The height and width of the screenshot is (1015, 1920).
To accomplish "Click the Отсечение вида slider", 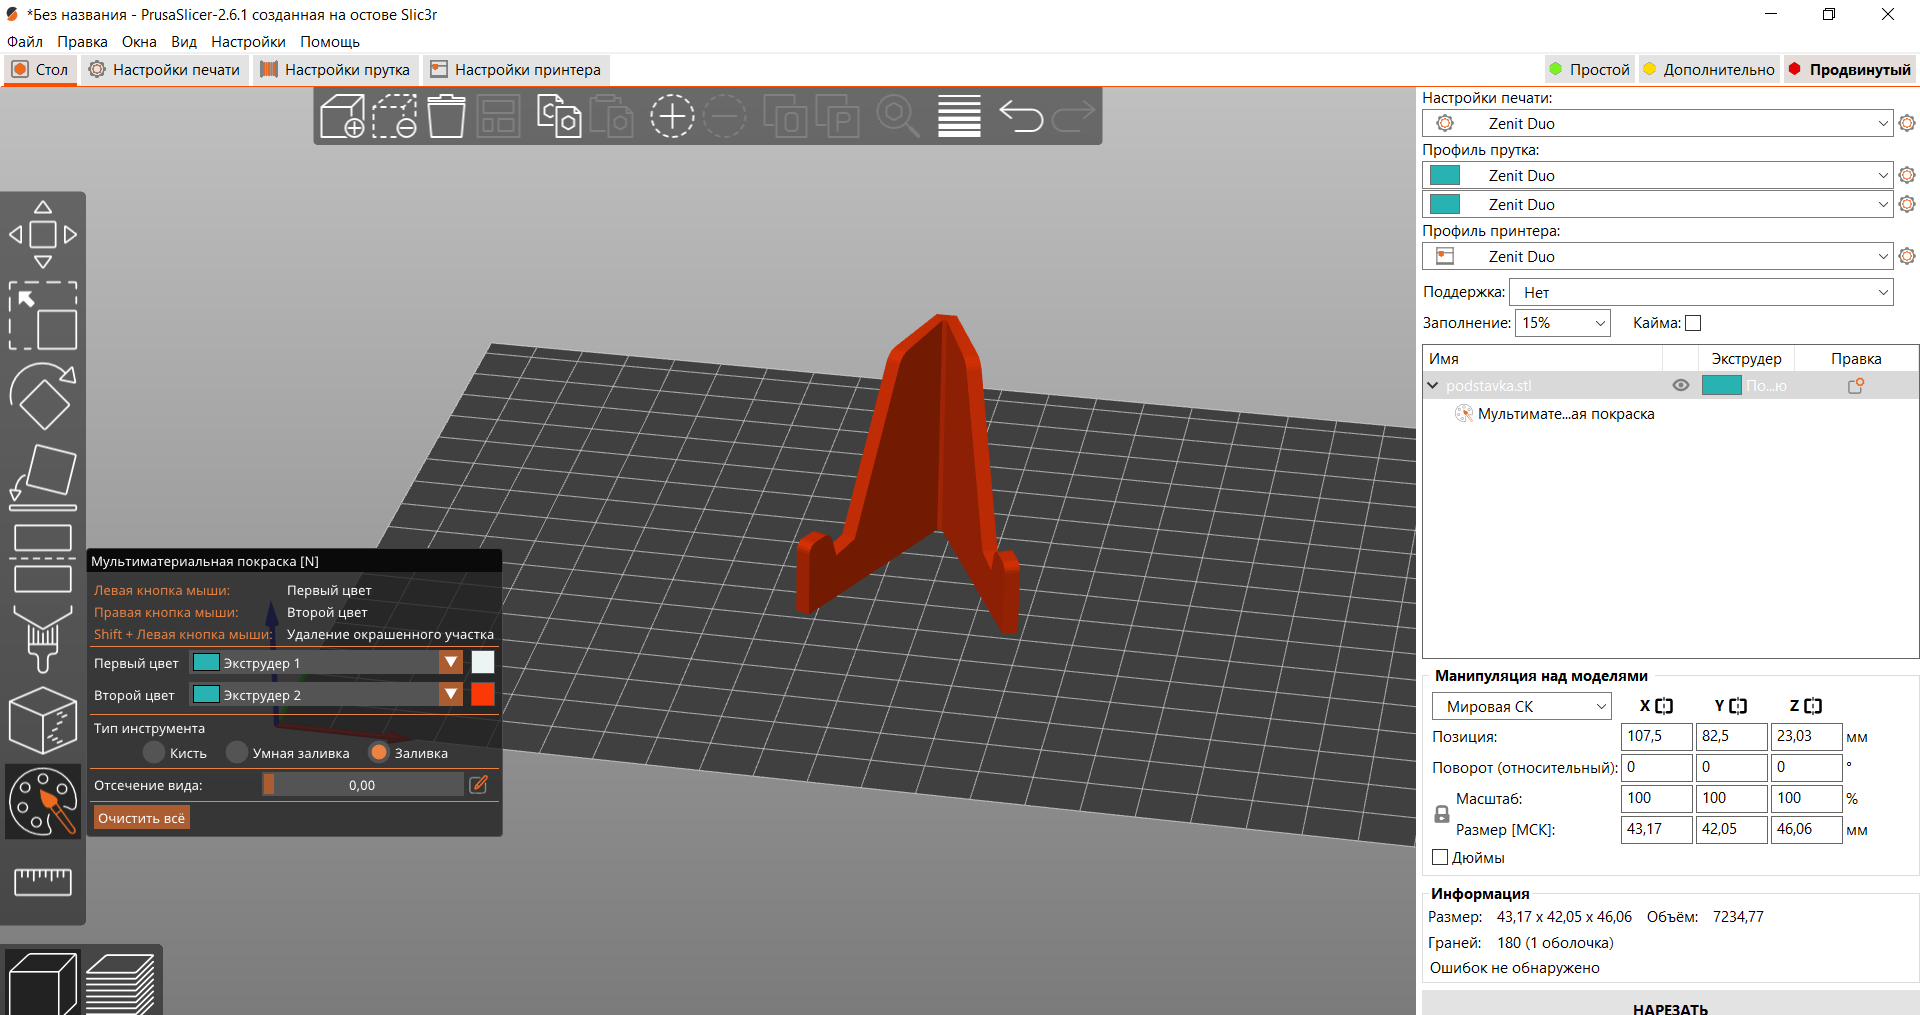I will [x=362, y=785].
